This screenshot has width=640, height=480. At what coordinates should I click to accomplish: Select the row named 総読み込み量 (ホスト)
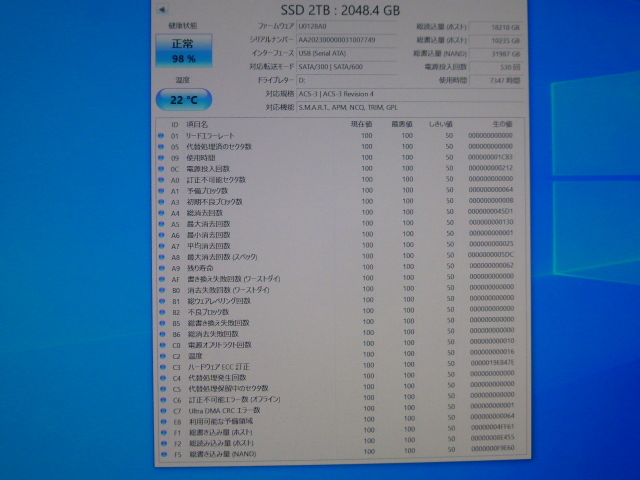click(x=343, y=443)
